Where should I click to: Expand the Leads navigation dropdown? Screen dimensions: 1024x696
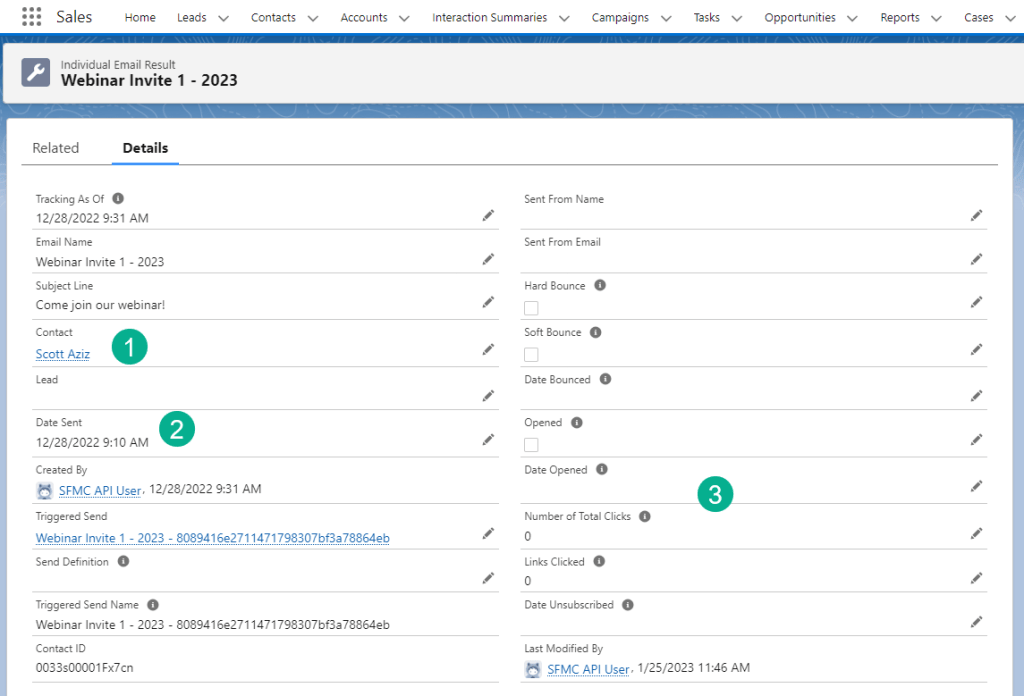tap(222, 17)
